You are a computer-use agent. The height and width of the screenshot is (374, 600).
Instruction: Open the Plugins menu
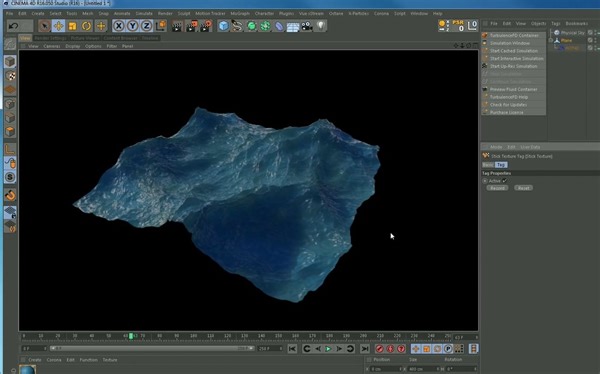(286, 13)
